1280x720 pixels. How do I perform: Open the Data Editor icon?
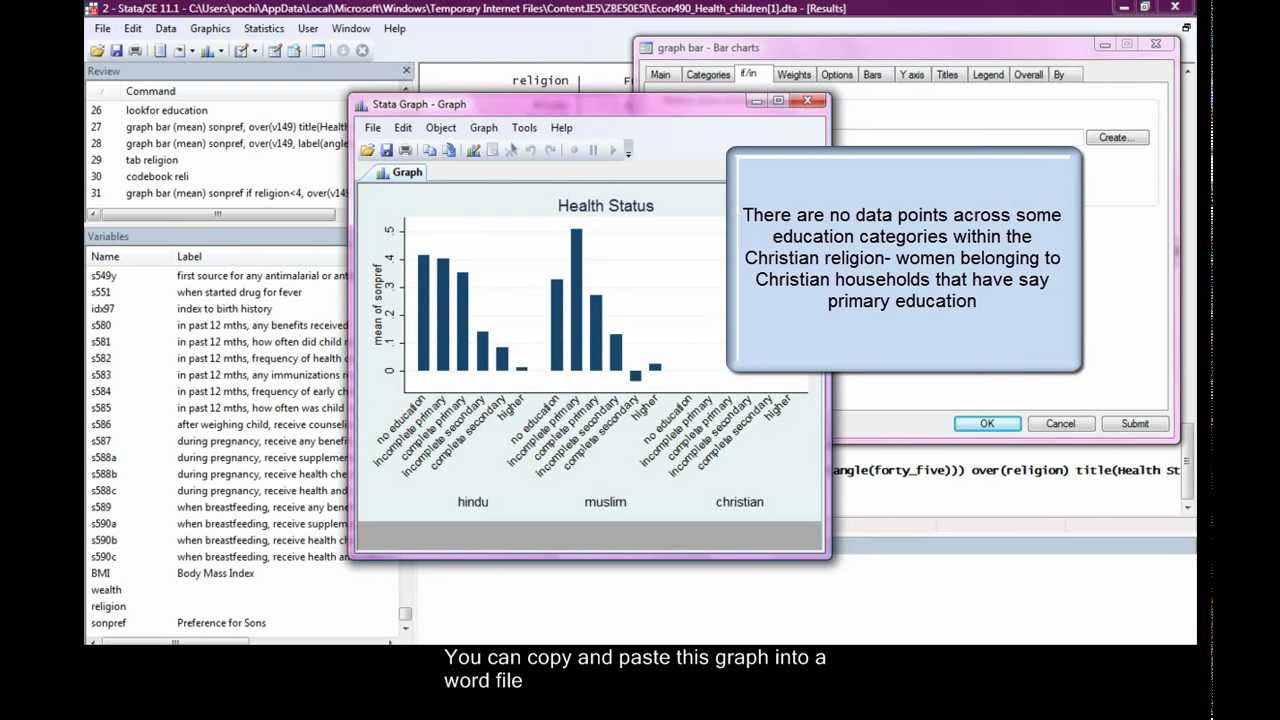pyautogui.click(x=274, y=50)
